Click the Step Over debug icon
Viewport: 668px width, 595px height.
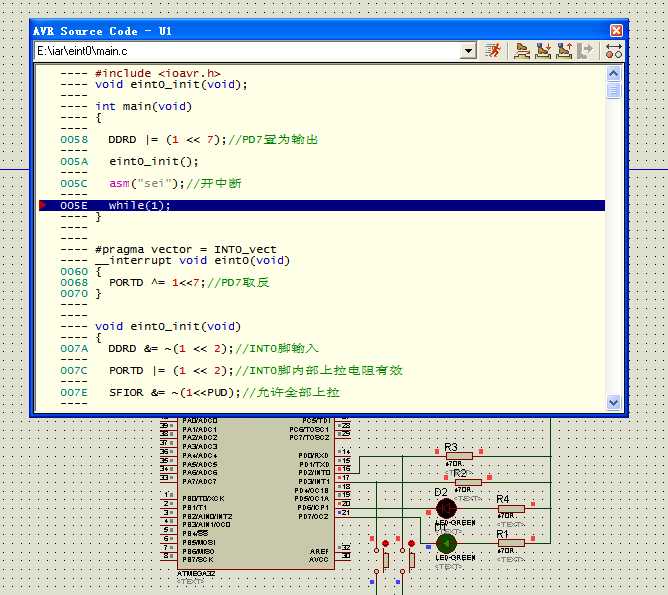click(x=522, y=50)
